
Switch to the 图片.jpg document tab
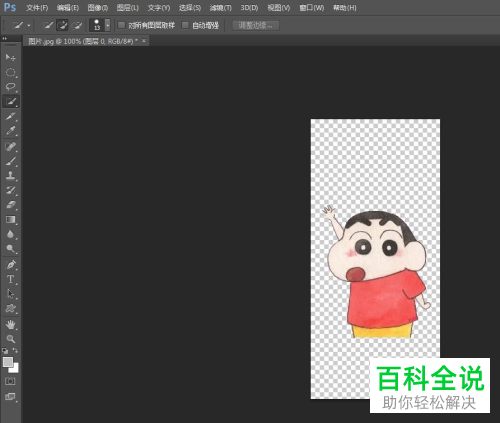point(83,41)
